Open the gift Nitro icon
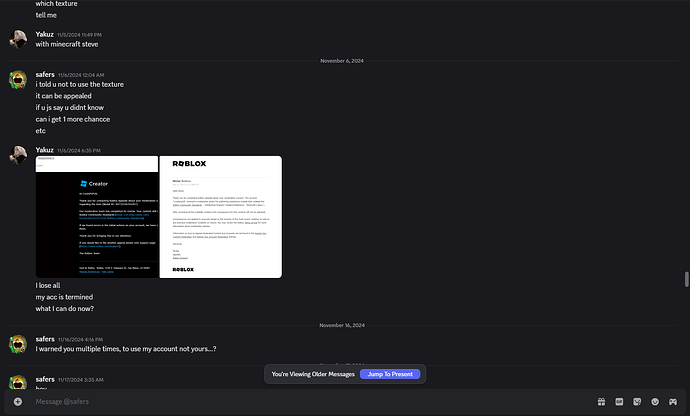Image resolution: width=690 pixels, height=416 pixels. point(601,401)
